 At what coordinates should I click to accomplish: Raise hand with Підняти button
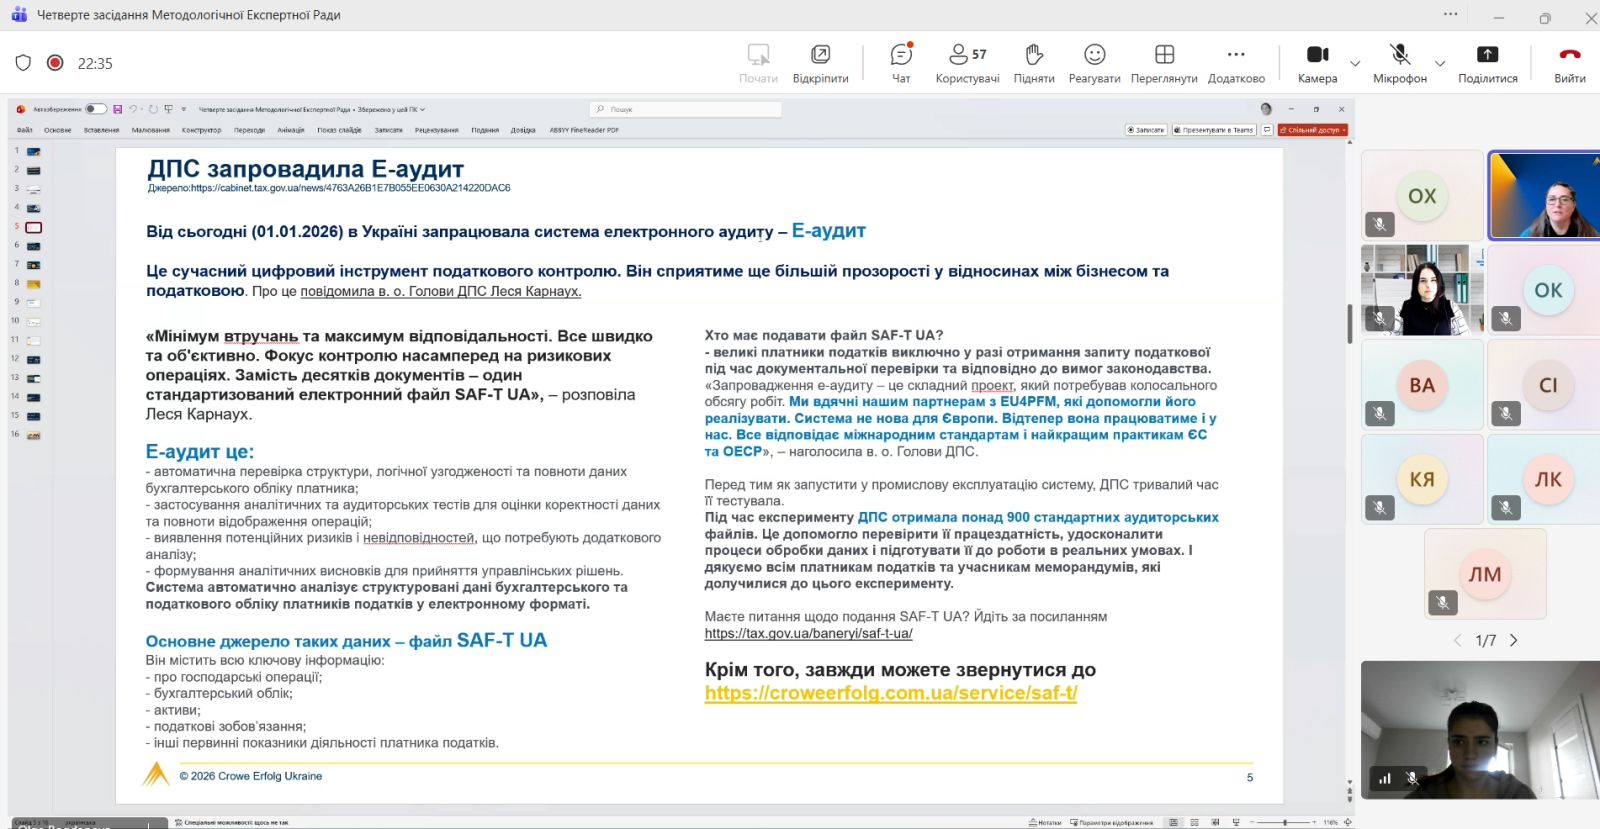(1034, 63)
